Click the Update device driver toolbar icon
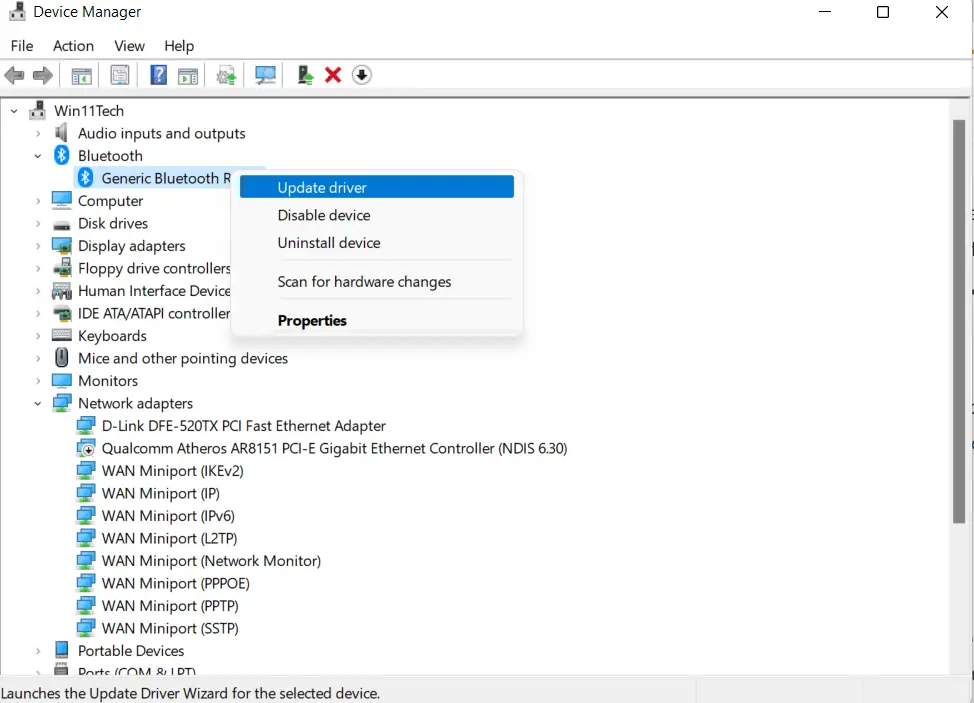The height and width of the screenshot is (703, 974). click(x=226, y=76)
